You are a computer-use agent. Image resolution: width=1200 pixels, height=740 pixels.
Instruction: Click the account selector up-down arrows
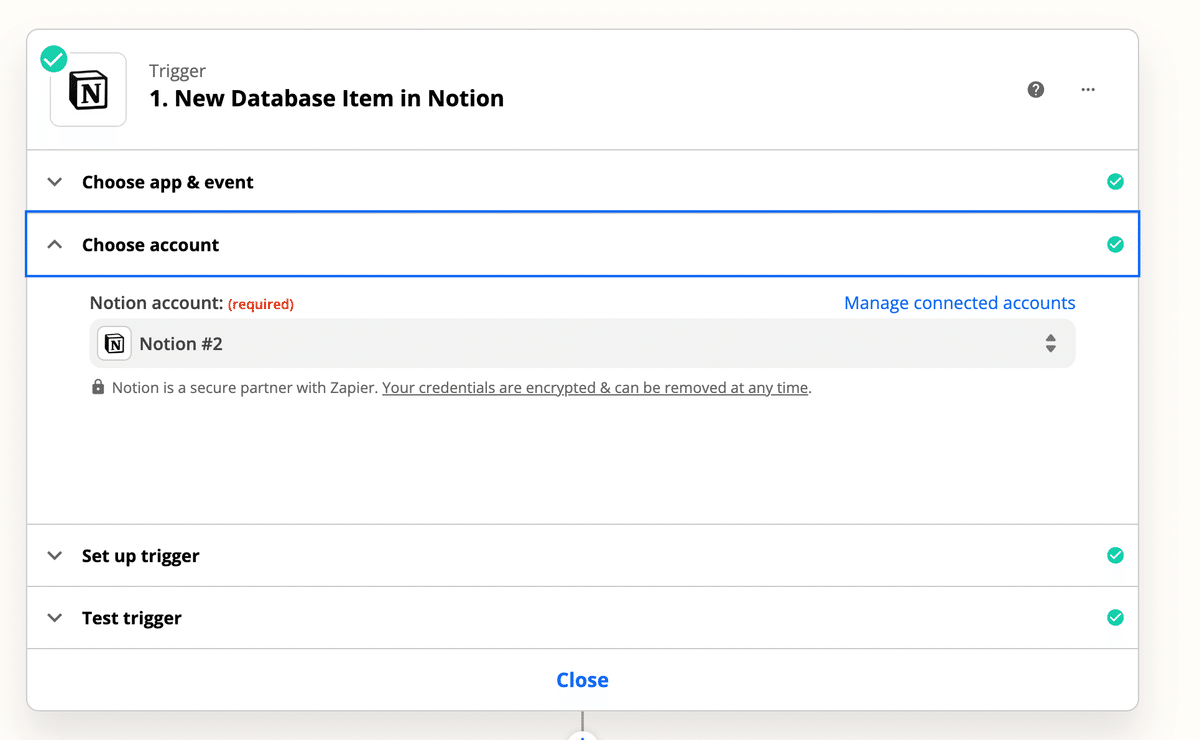pyautogui.click(x=1051, y=344)
